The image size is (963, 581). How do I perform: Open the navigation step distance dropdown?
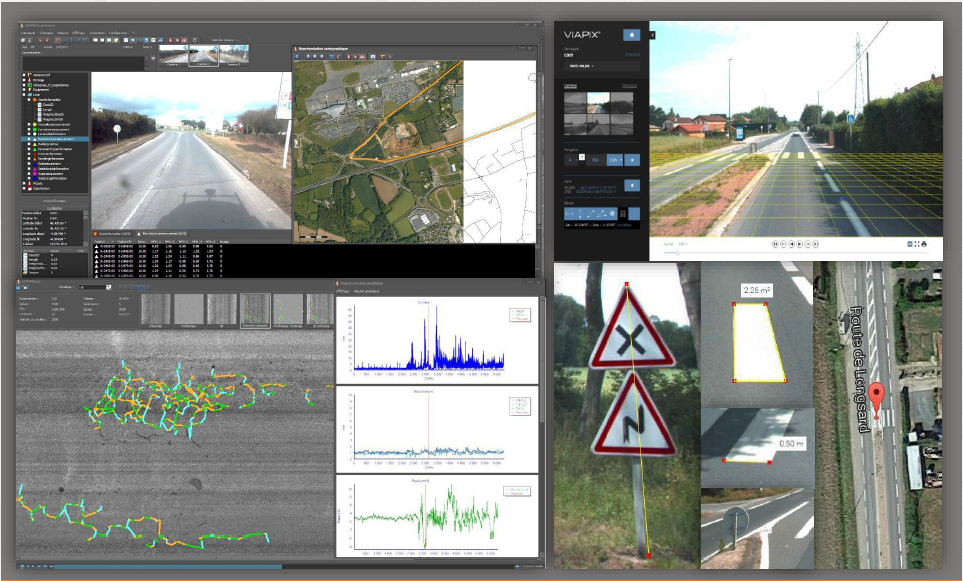[x=613, y=159]
